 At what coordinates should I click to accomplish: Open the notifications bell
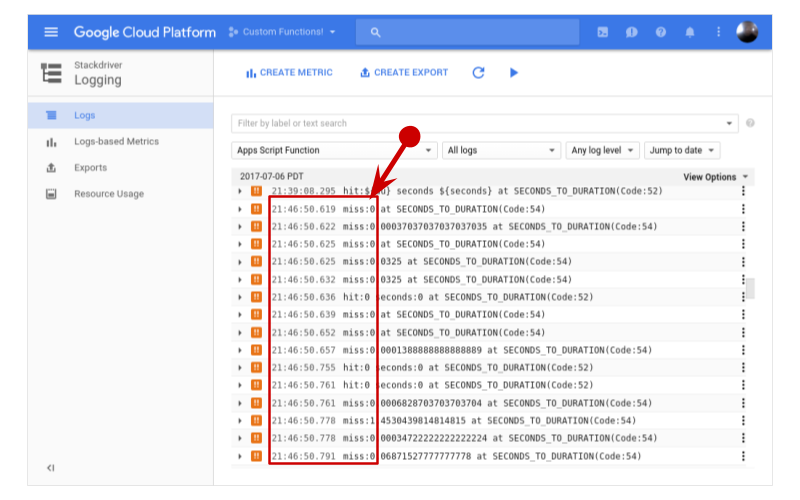point(690,32)
